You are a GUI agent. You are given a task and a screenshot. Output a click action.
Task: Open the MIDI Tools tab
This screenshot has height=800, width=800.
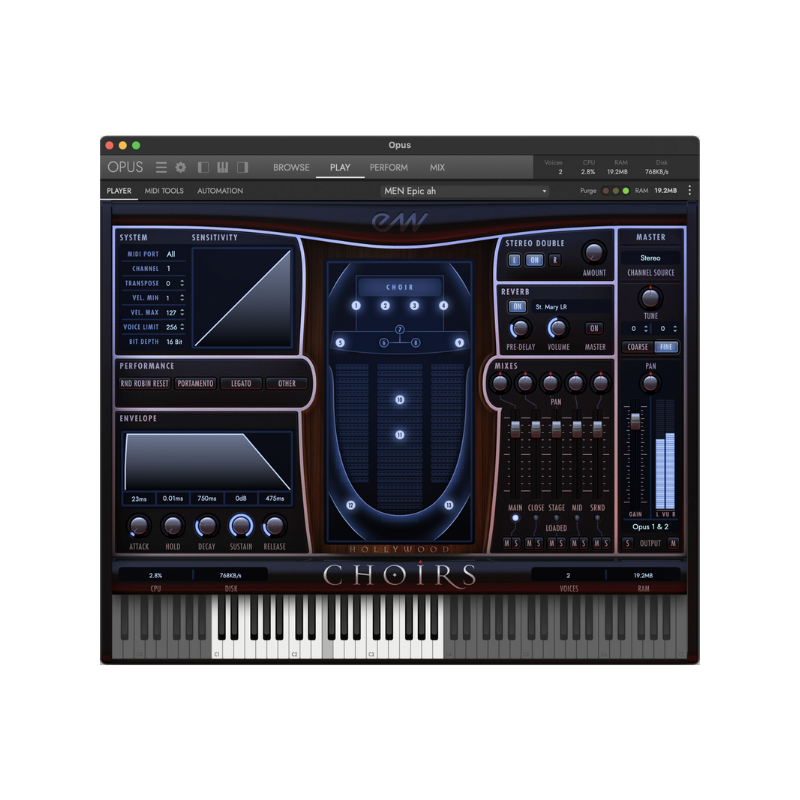coord(164,191)
